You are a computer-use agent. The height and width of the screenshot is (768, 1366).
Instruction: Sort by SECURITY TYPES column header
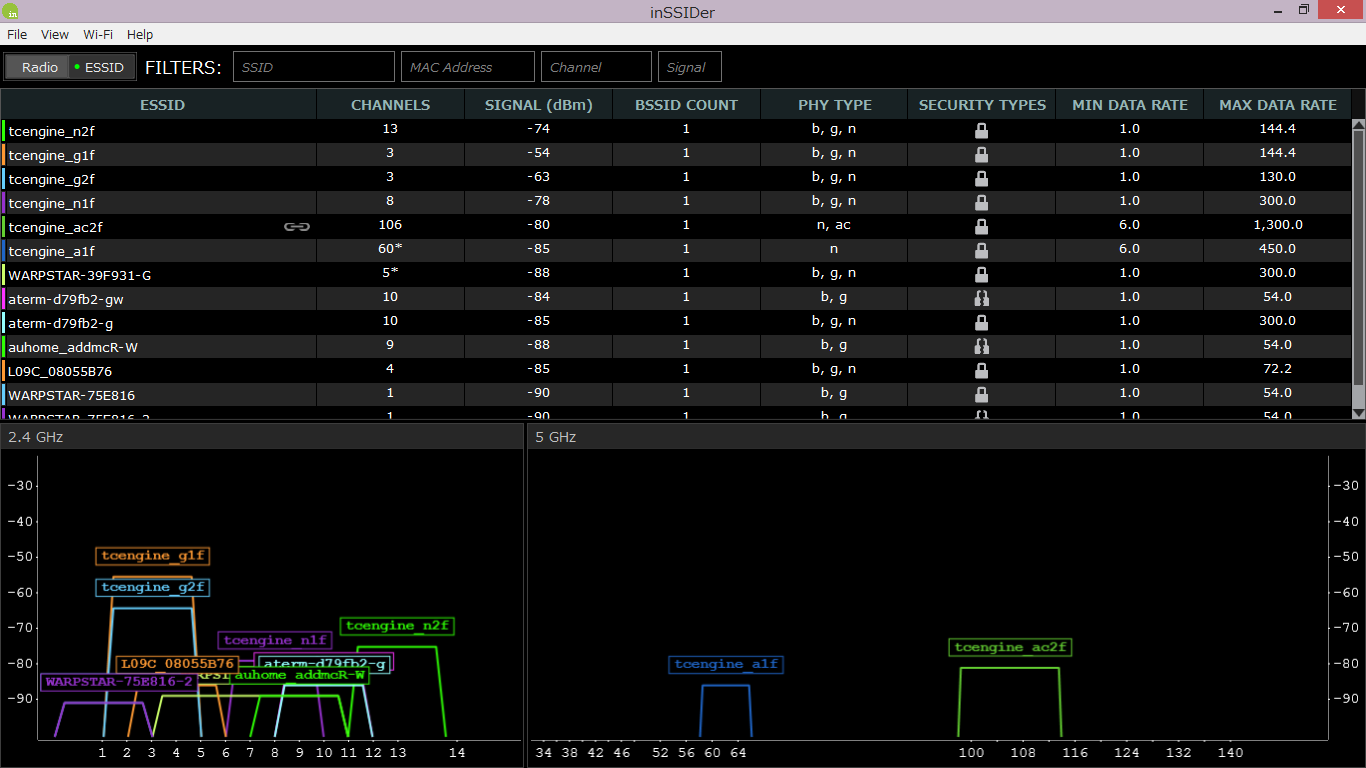pyautogui.click(x=982, y=104)
